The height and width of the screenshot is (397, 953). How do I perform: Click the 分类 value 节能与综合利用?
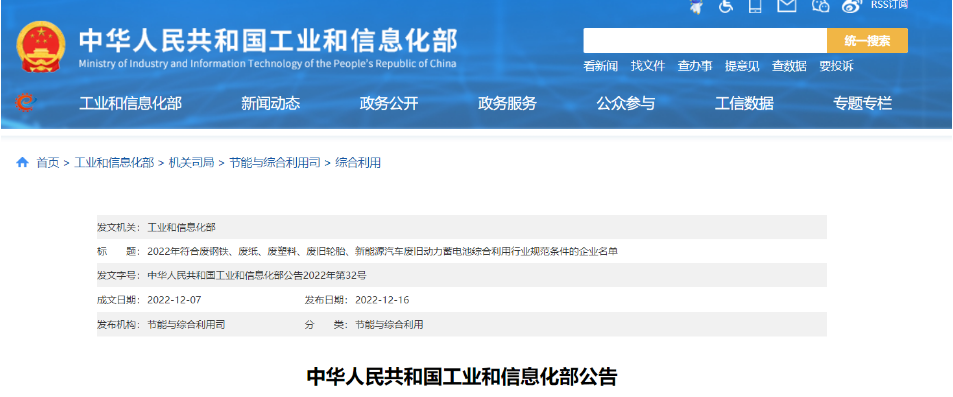click(389, 325)
